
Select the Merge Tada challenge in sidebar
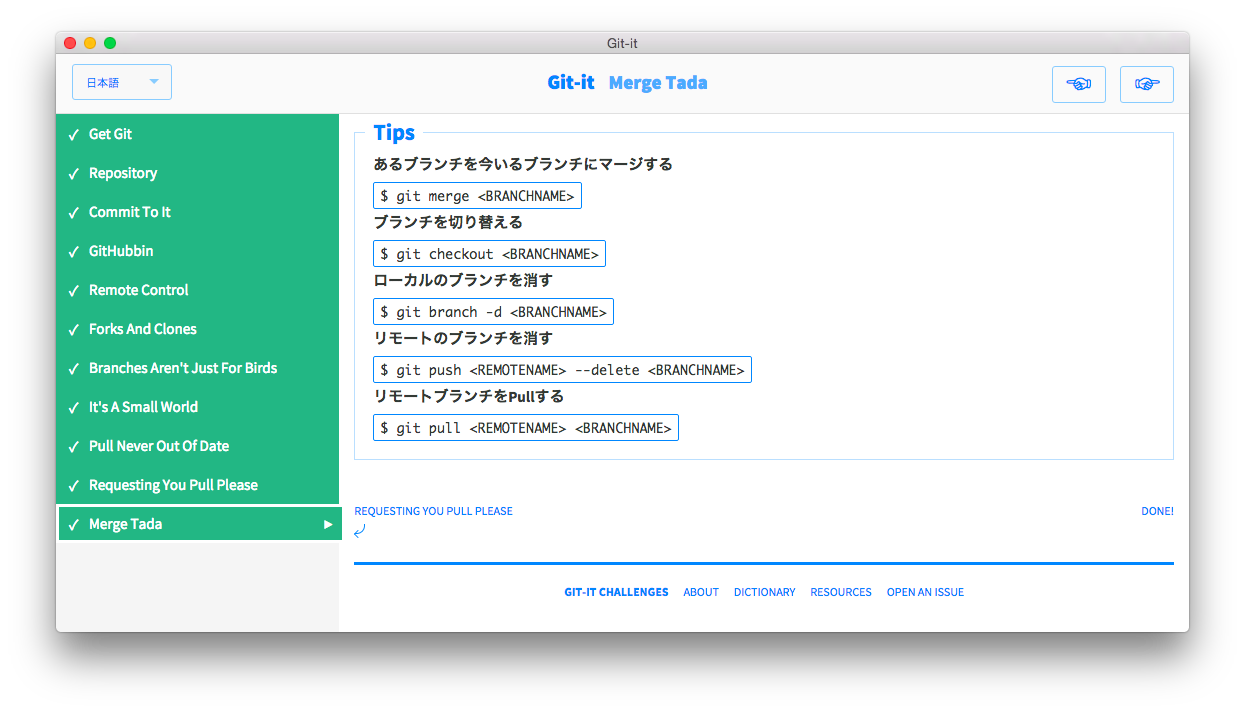tap(200, 524)
